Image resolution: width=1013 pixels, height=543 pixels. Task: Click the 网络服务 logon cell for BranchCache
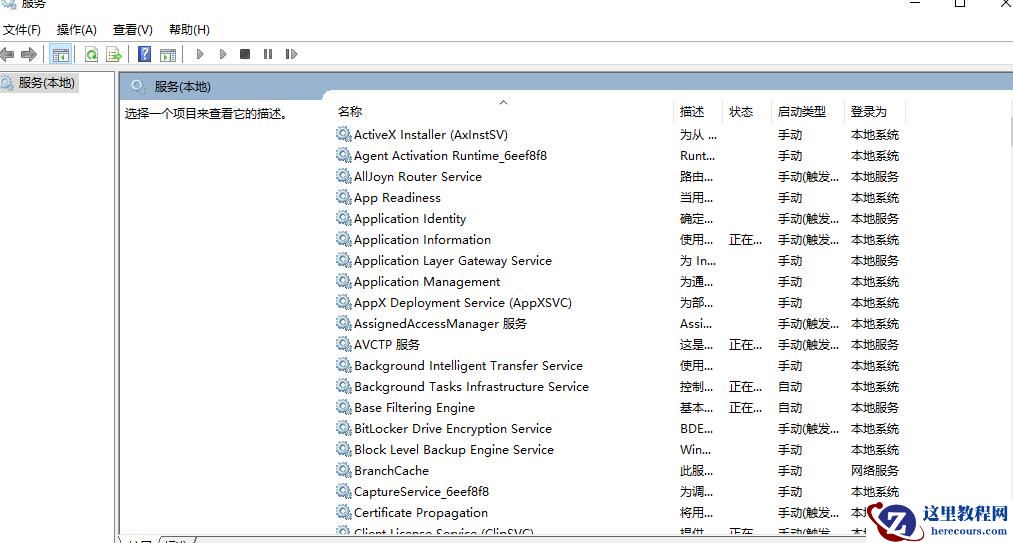click(875, 471)
